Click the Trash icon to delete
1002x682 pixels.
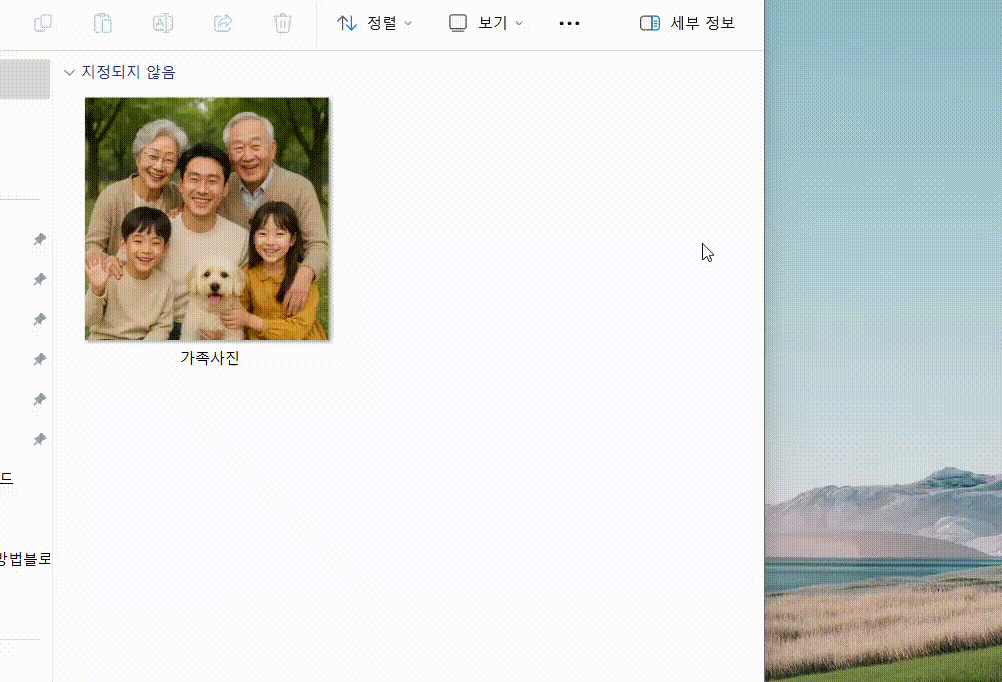283,23
